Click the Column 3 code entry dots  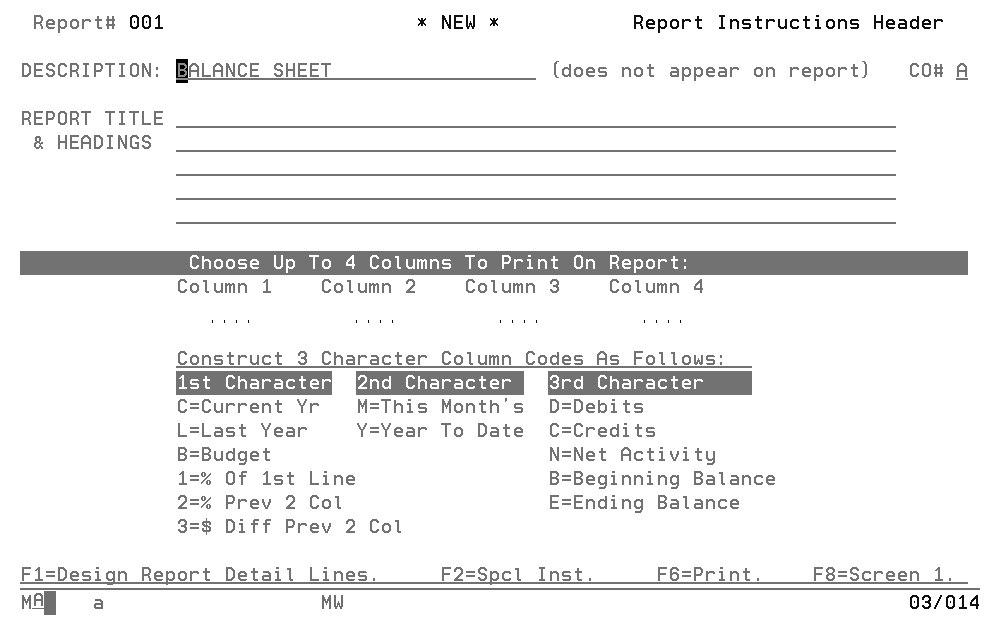point(519,321)
